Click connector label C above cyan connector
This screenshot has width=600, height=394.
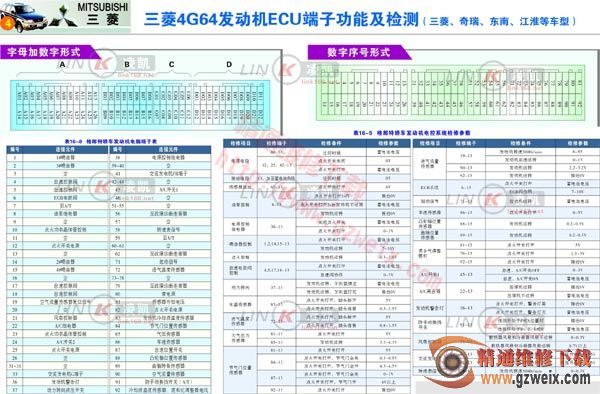pos(171,64)
